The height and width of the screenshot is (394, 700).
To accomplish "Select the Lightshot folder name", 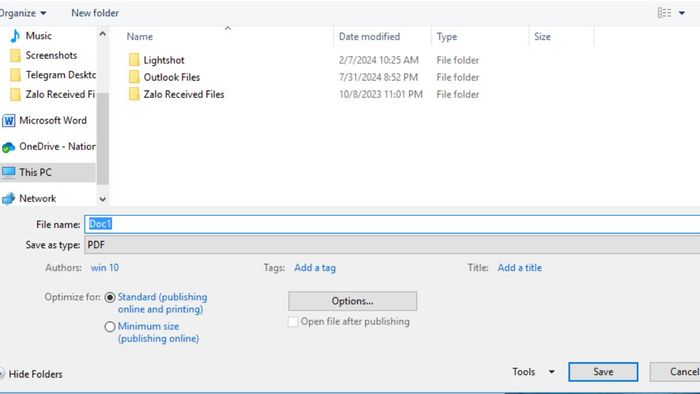I will pyautogui.click(x=164, y=60).
